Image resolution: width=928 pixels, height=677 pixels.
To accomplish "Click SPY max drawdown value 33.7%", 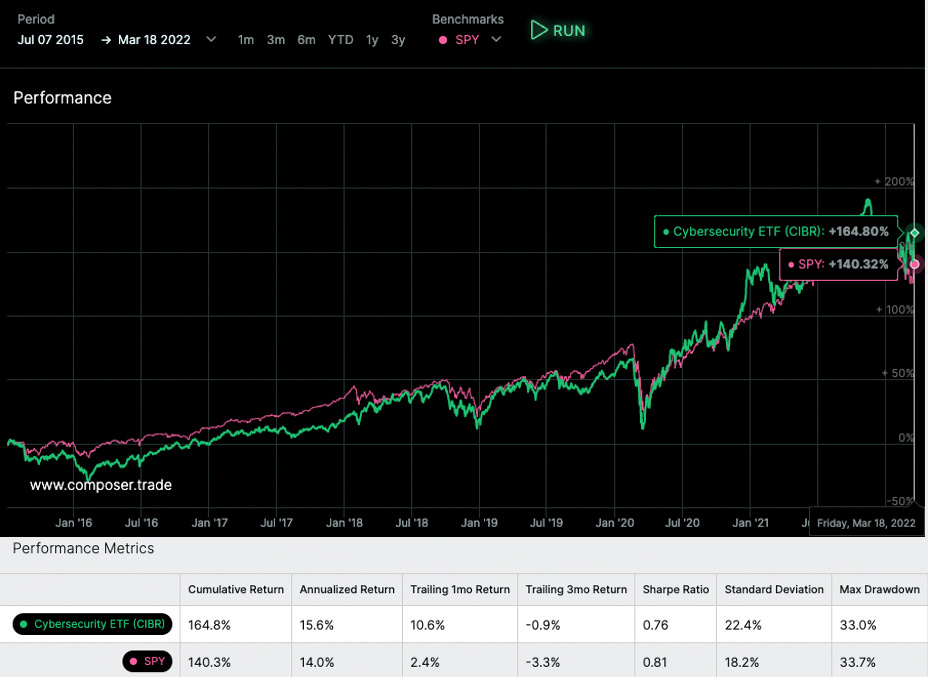I will click(x=858, y=662).
